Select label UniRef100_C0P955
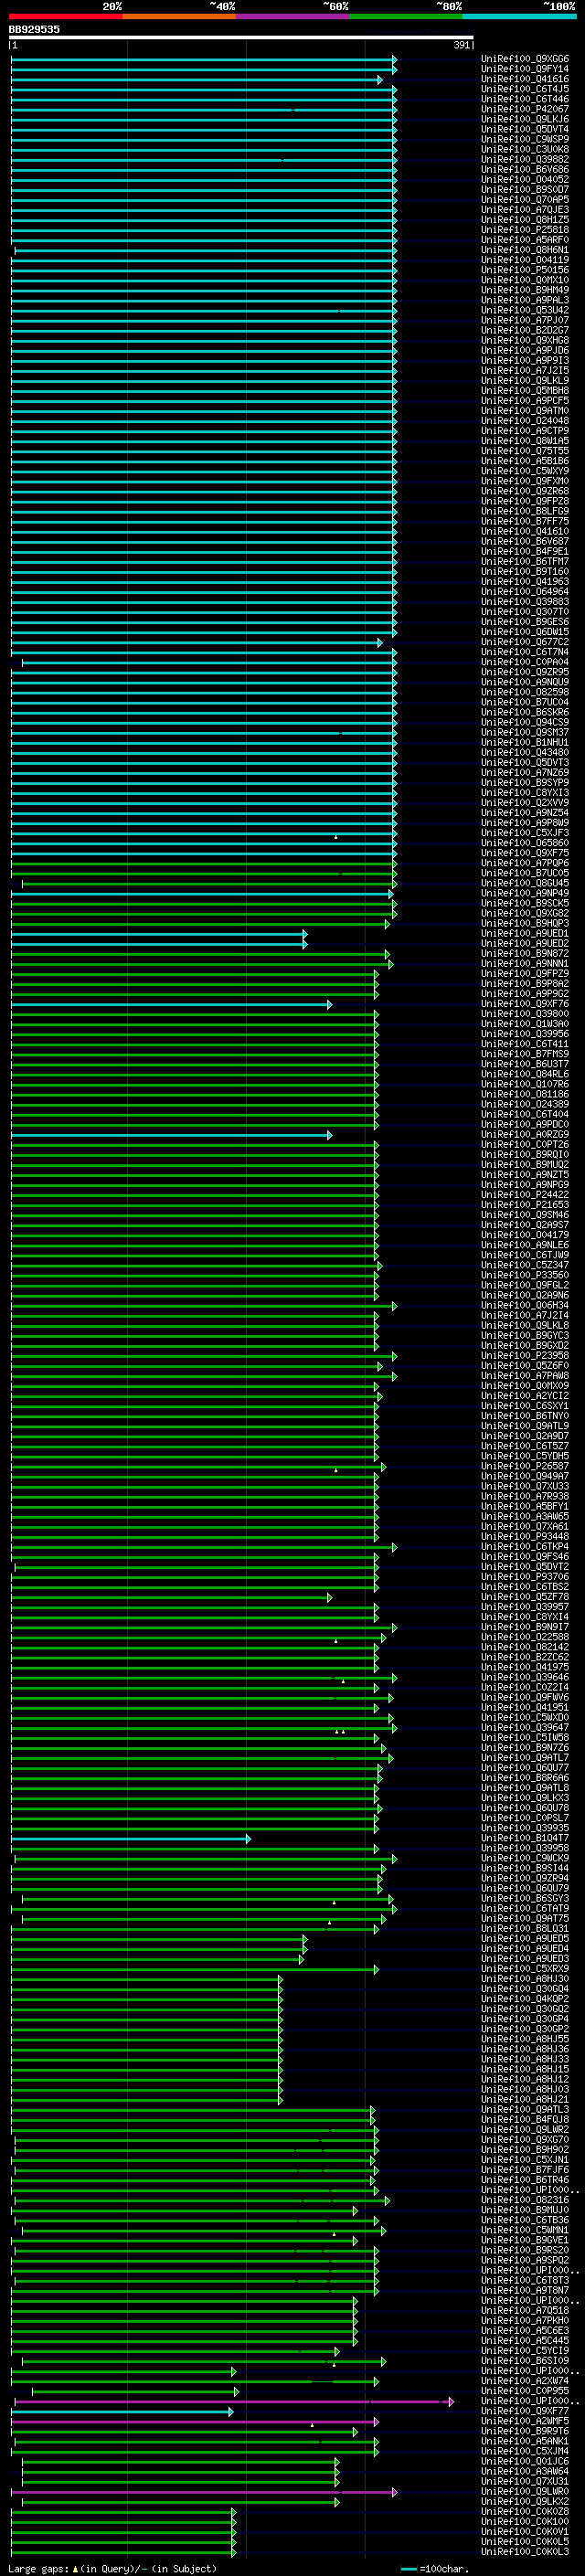 pos(525,2391)
